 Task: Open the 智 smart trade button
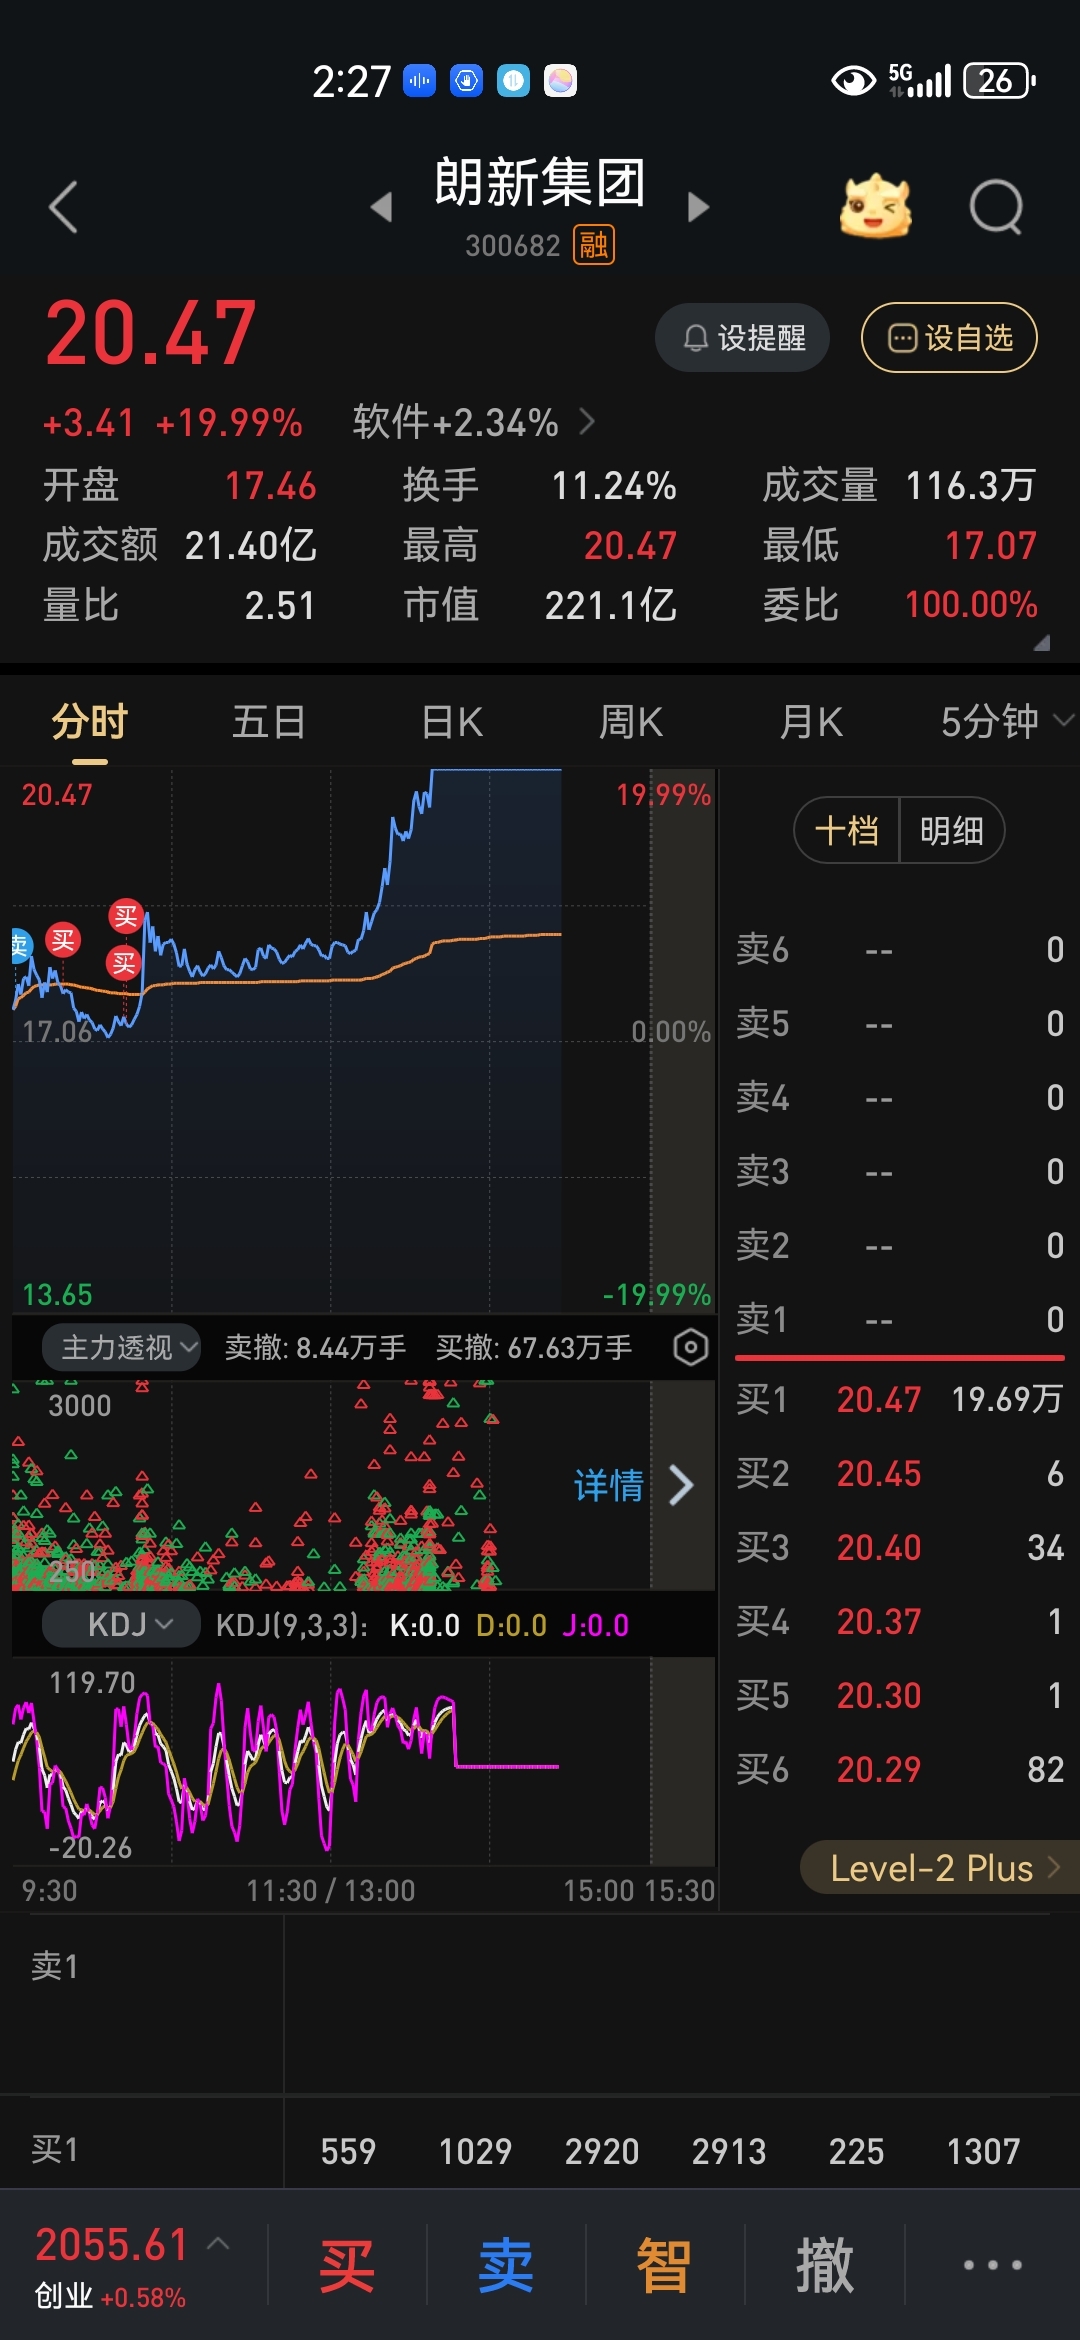pos(665,2265)
